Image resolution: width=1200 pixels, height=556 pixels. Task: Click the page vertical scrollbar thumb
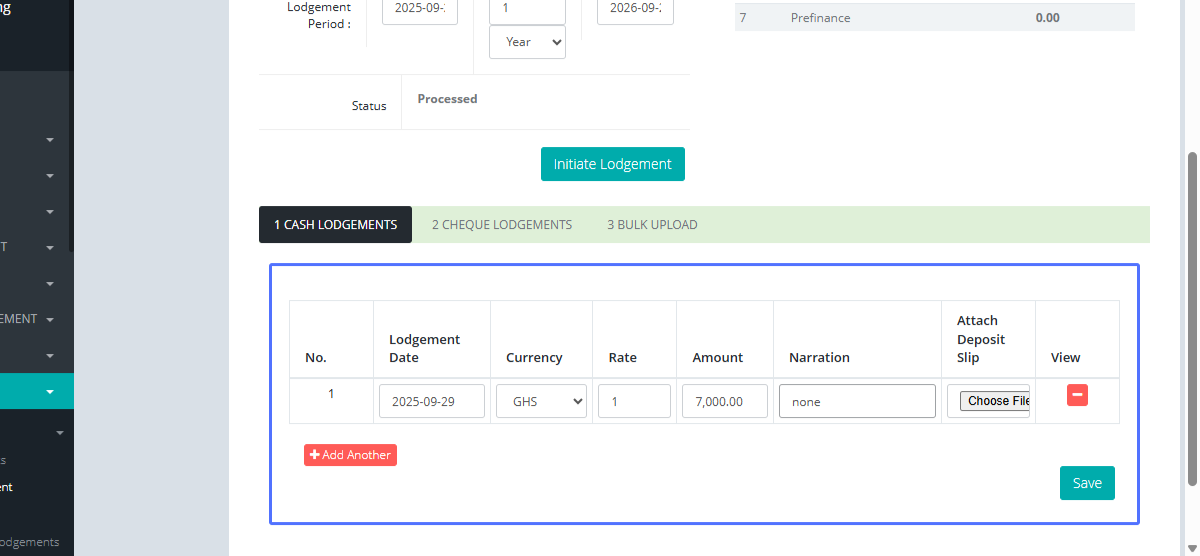point(1191,320)
